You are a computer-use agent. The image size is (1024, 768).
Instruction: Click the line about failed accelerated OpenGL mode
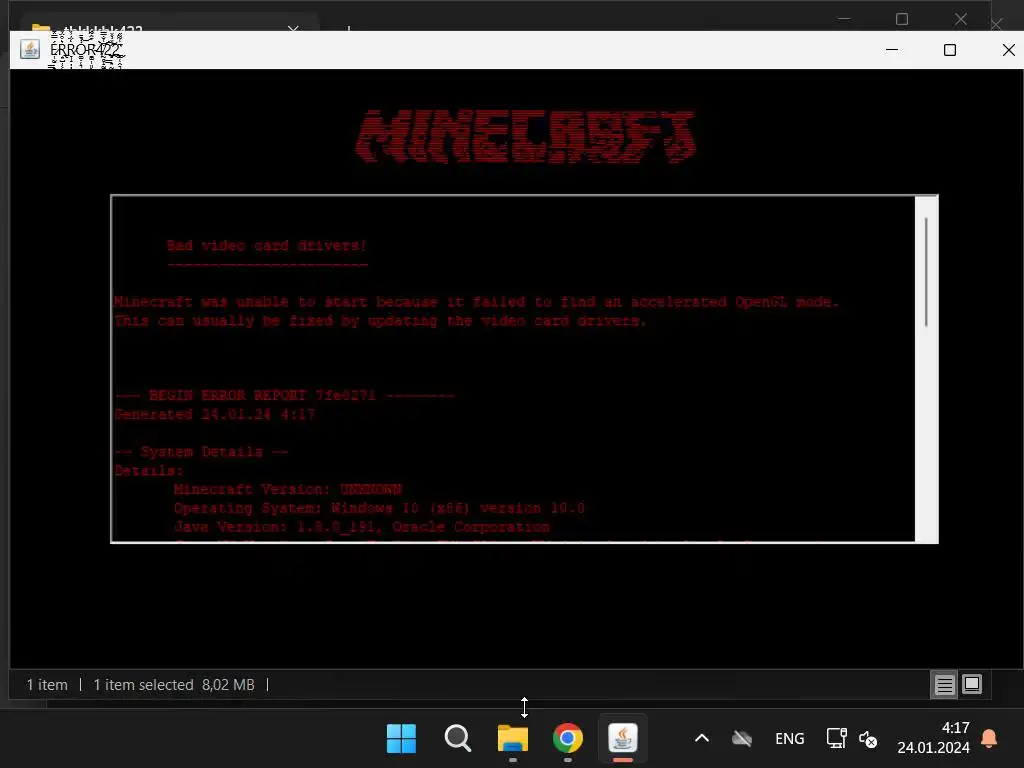[475, 302]
